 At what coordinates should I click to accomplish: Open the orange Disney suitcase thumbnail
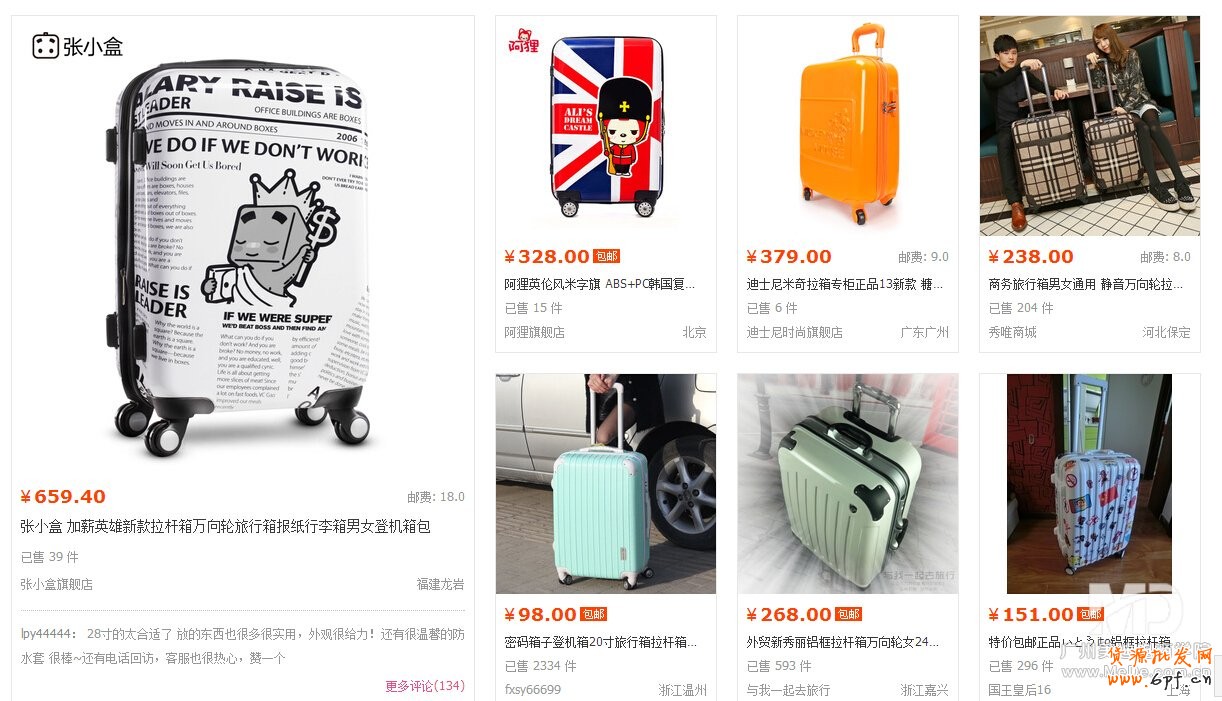848,126
